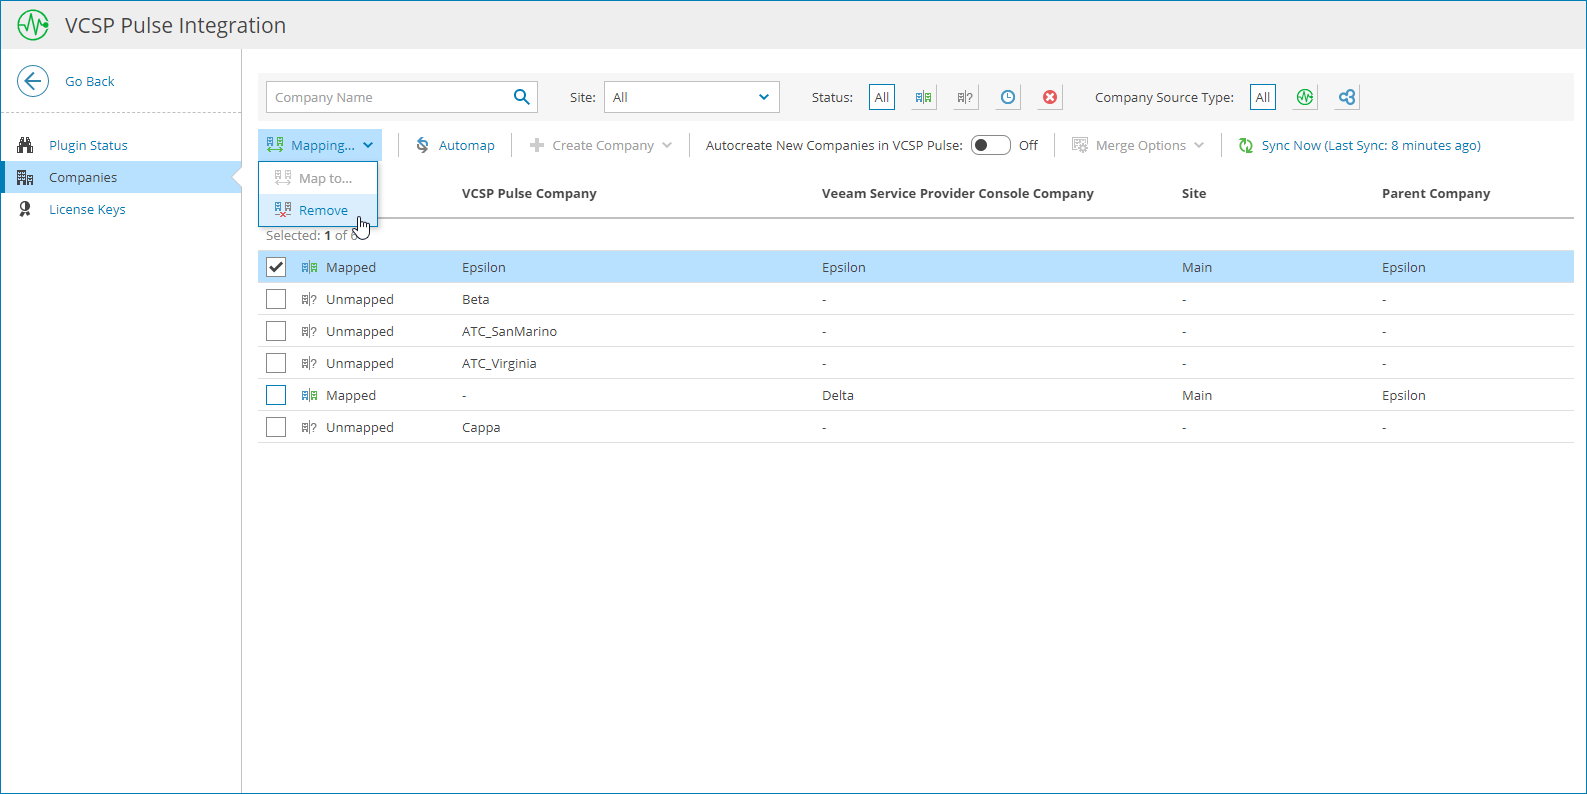Click unmapped status icon in ATC_Virginia row

309,363
